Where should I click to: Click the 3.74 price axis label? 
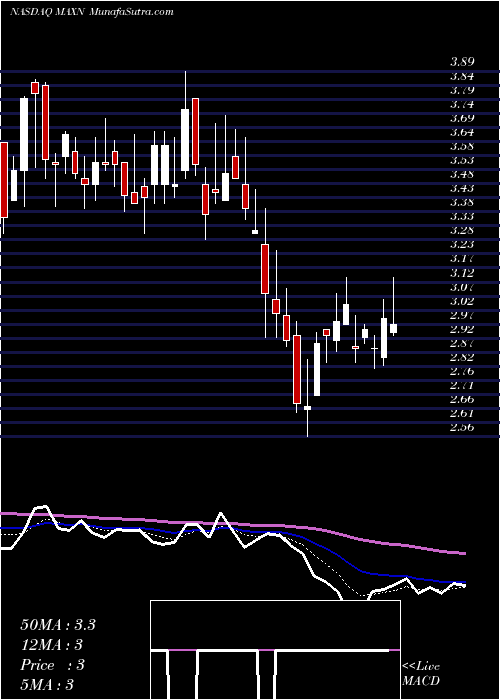pyautogui.click(x=462, y=104)
